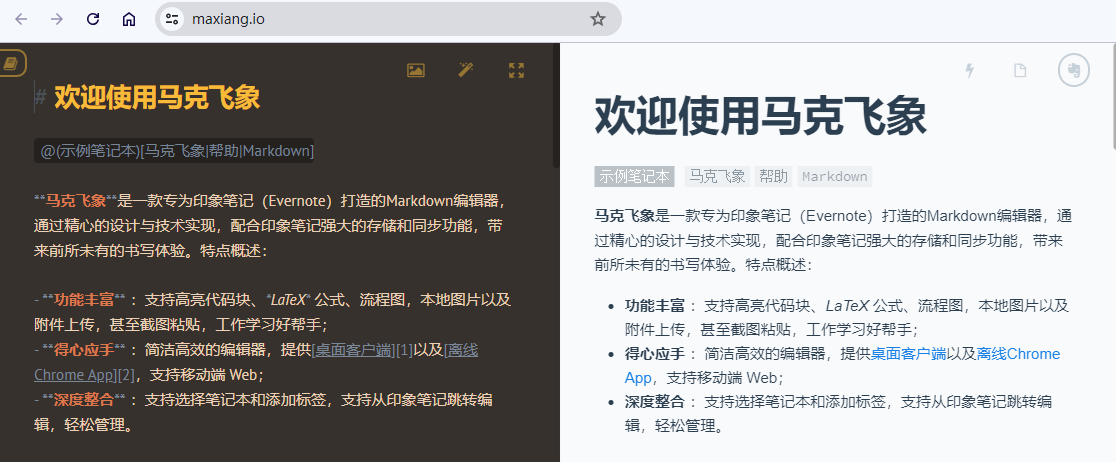Toggle fullscreen editor mode icon
Viewport: 1116px width, 462px height.
[x=517, y=70]
